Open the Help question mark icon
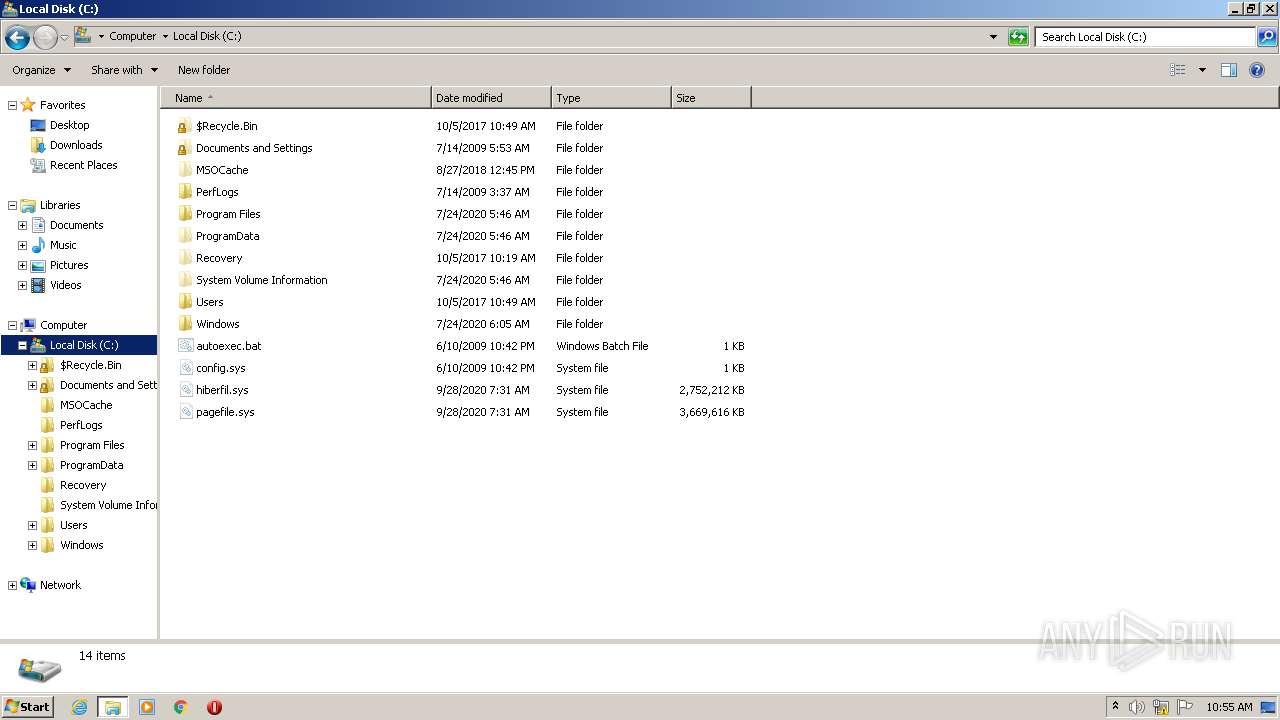 click(1257, 70)
